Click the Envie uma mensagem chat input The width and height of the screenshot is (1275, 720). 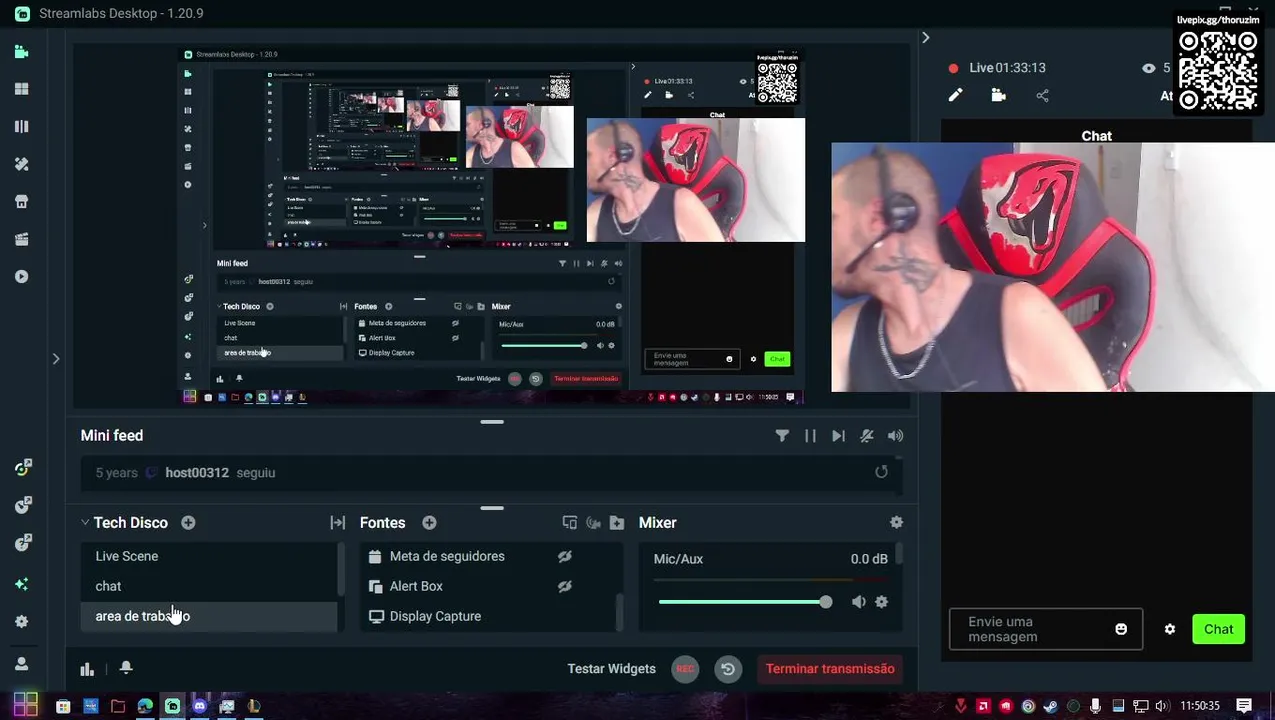[1046, 629]
